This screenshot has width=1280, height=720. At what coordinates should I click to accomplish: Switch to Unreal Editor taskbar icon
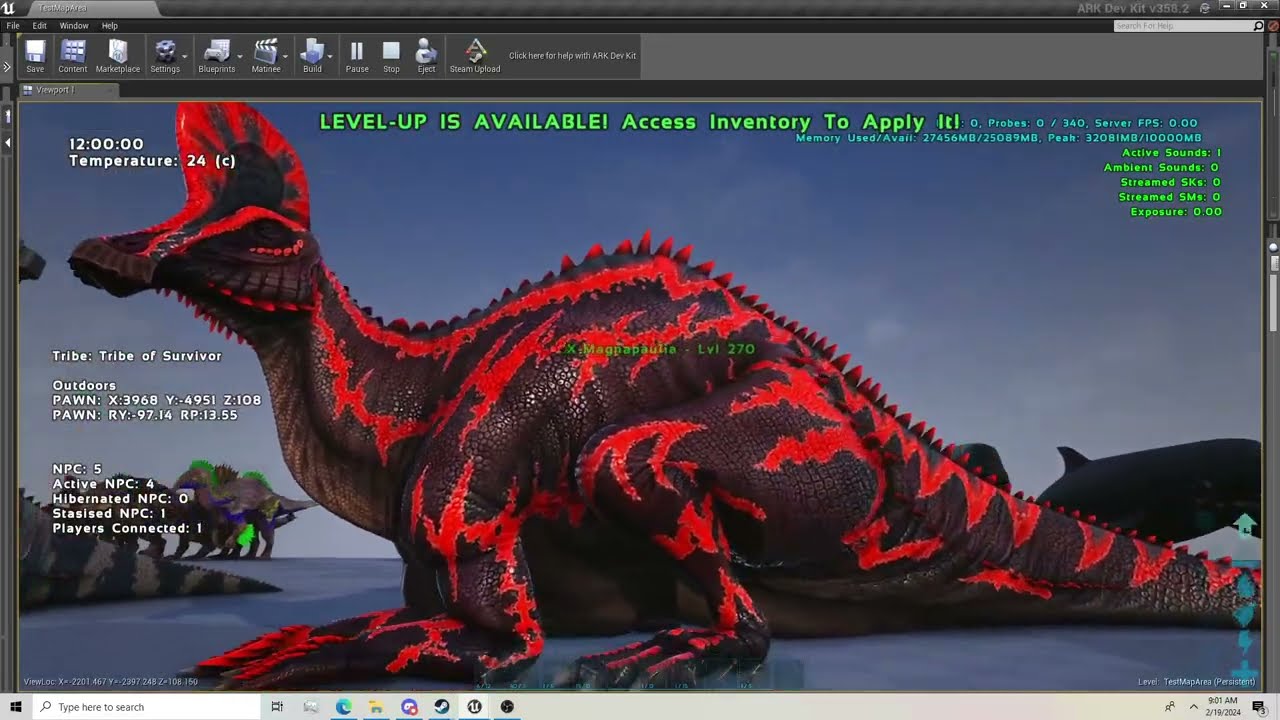tap(474, 707)
